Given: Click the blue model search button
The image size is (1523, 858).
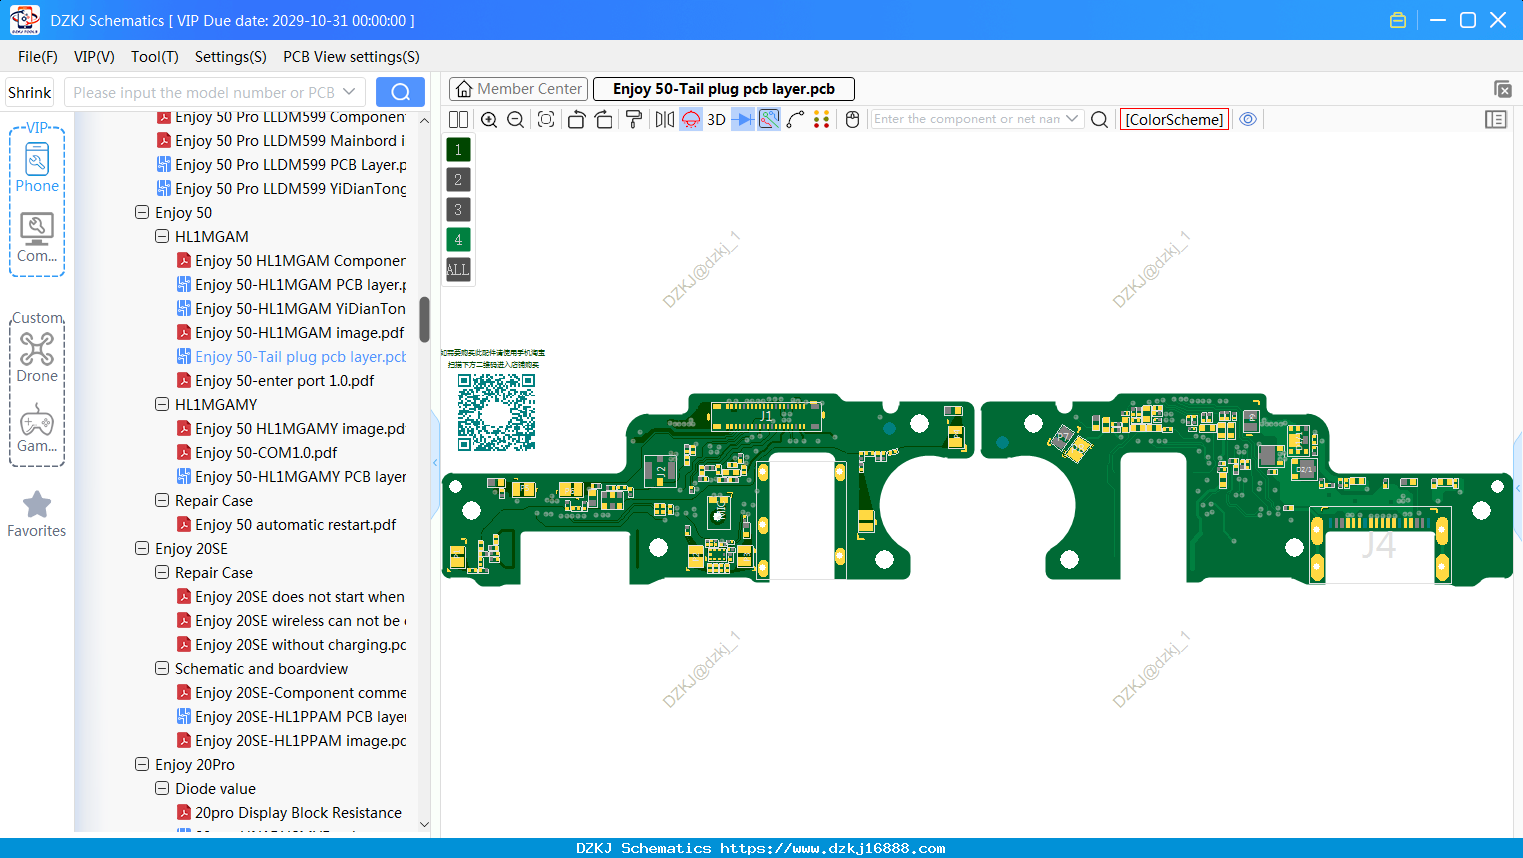Looking at the screenshot, I should 400,92.
